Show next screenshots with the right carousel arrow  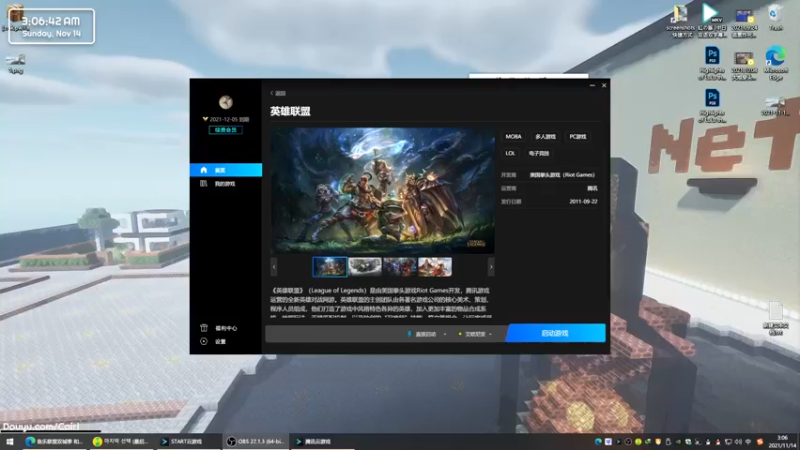[x=491, y=267]
